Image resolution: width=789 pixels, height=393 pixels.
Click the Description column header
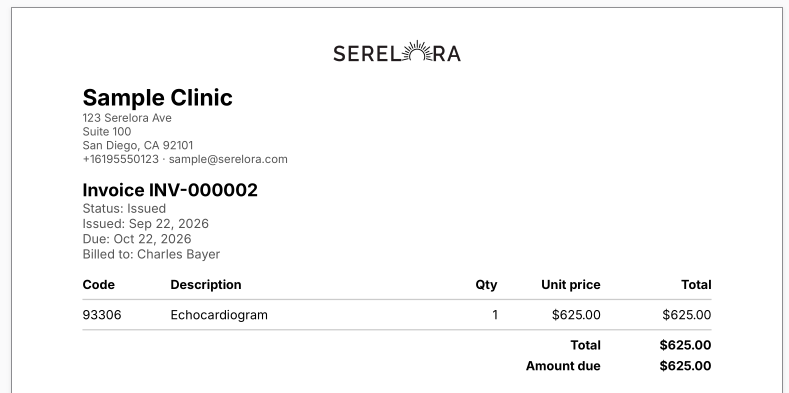[206, 285]
